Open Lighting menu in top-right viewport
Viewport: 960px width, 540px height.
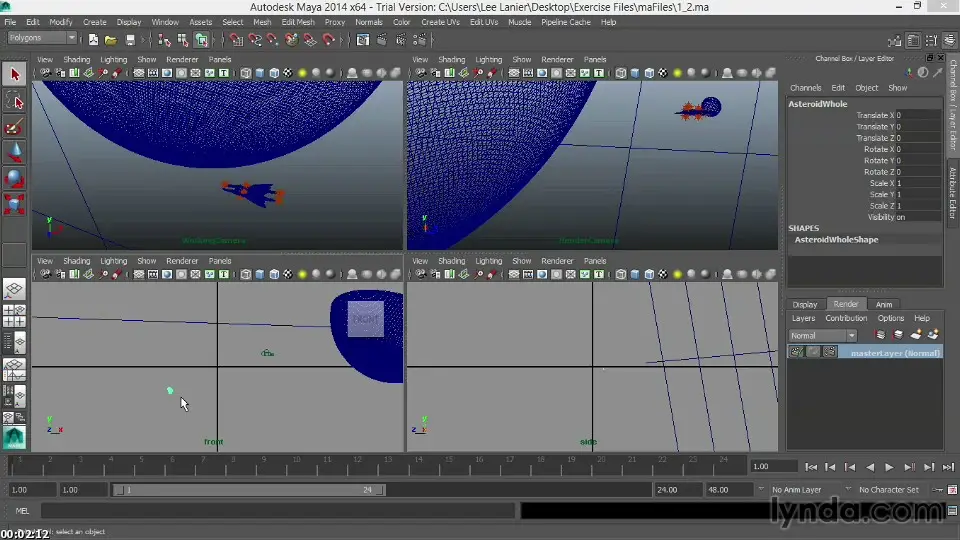489,59
